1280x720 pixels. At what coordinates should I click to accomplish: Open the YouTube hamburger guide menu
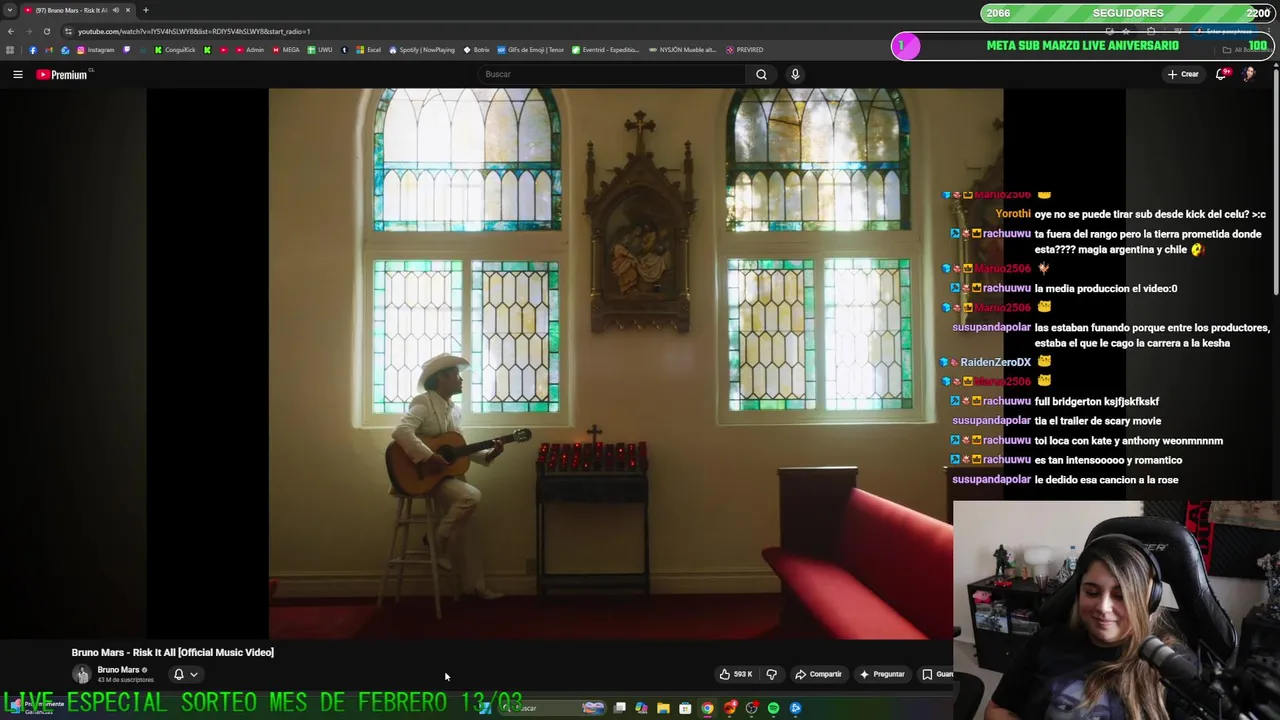17,74
